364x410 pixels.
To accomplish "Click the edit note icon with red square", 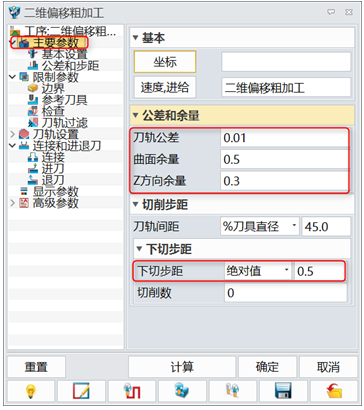I will tap(81, 390).
